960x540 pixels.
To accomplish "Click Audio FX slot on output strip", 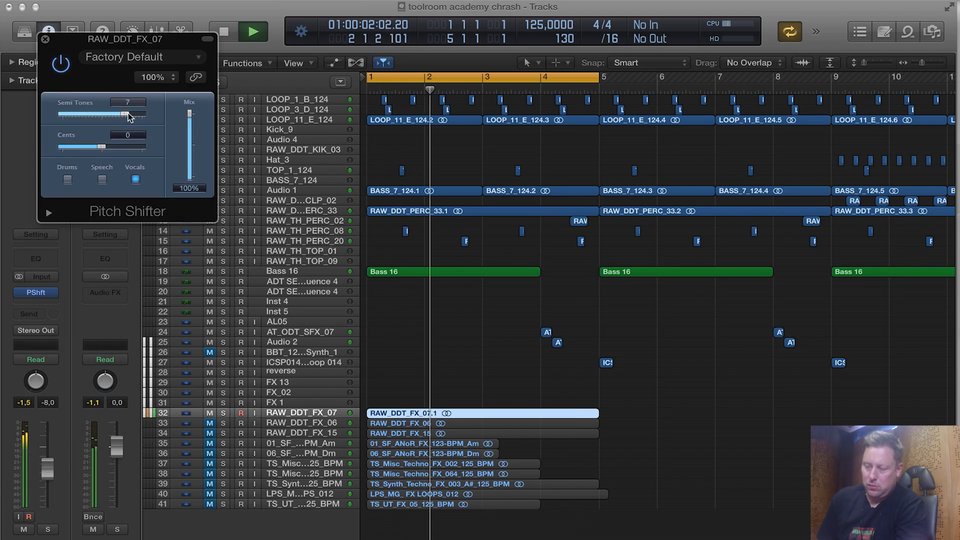I will coord(105,293).
